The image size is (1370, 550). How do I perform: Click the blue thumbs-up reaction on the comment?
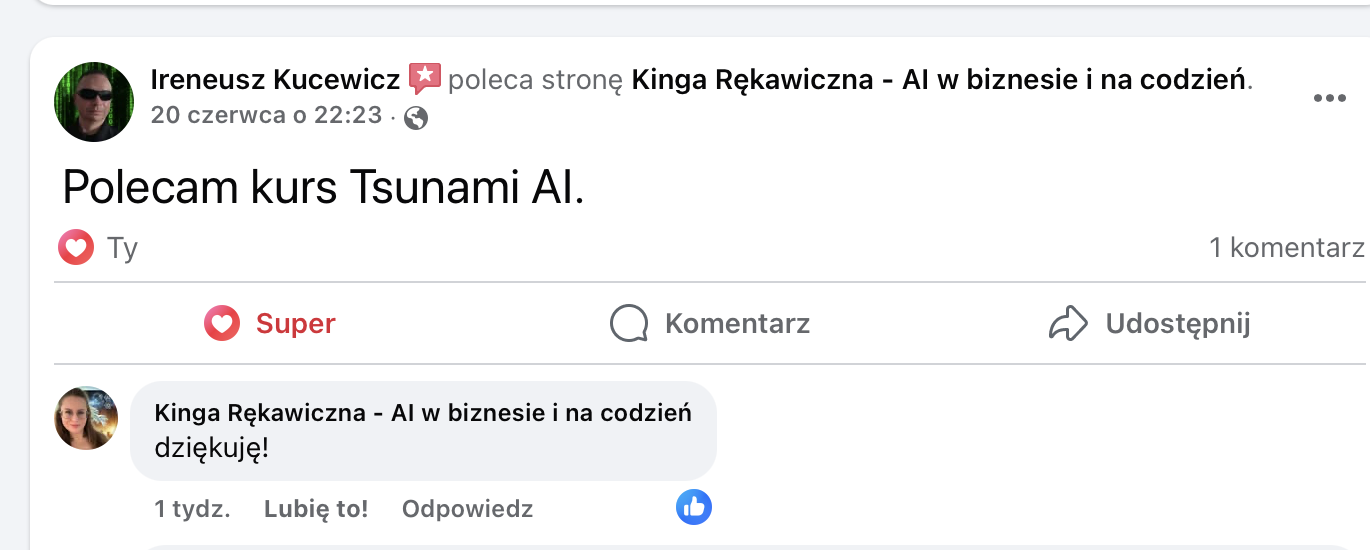[693, 507]
